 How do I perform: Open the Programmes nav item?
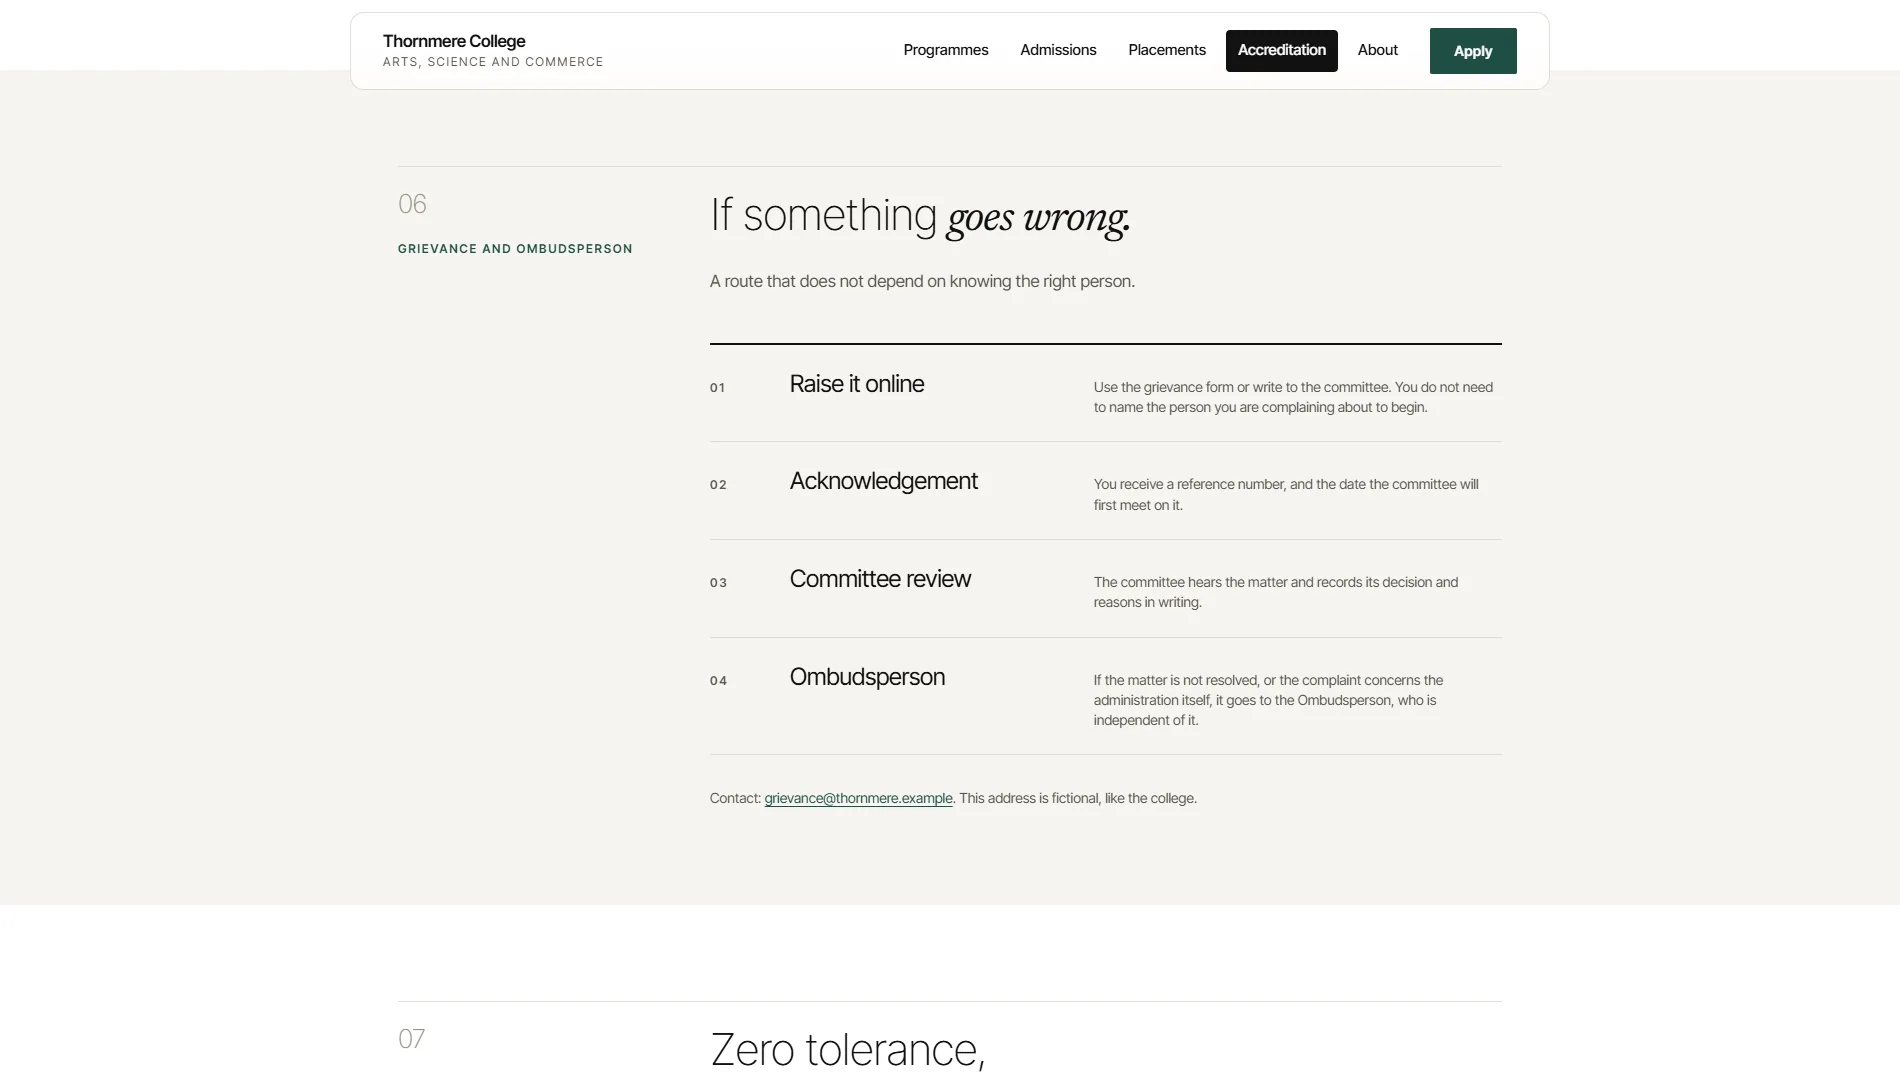click(945, 50)
